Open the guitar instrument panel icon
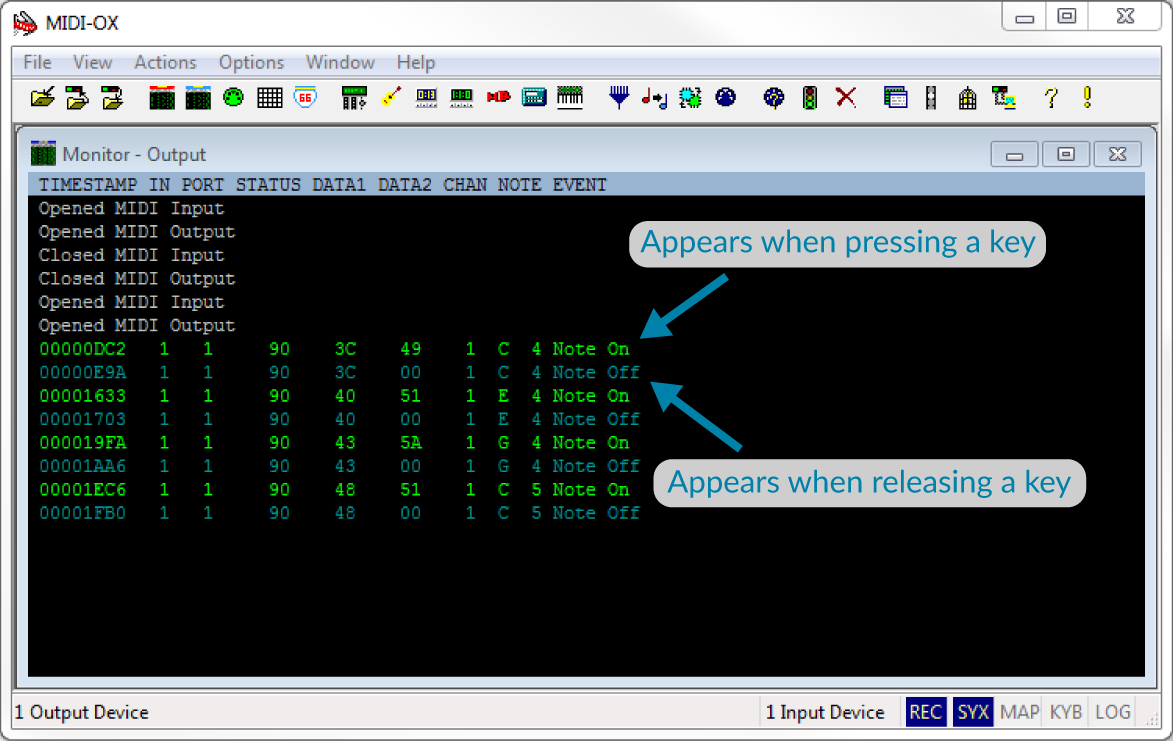Viewport: 1173px width, 741px height. coord(391,97)
